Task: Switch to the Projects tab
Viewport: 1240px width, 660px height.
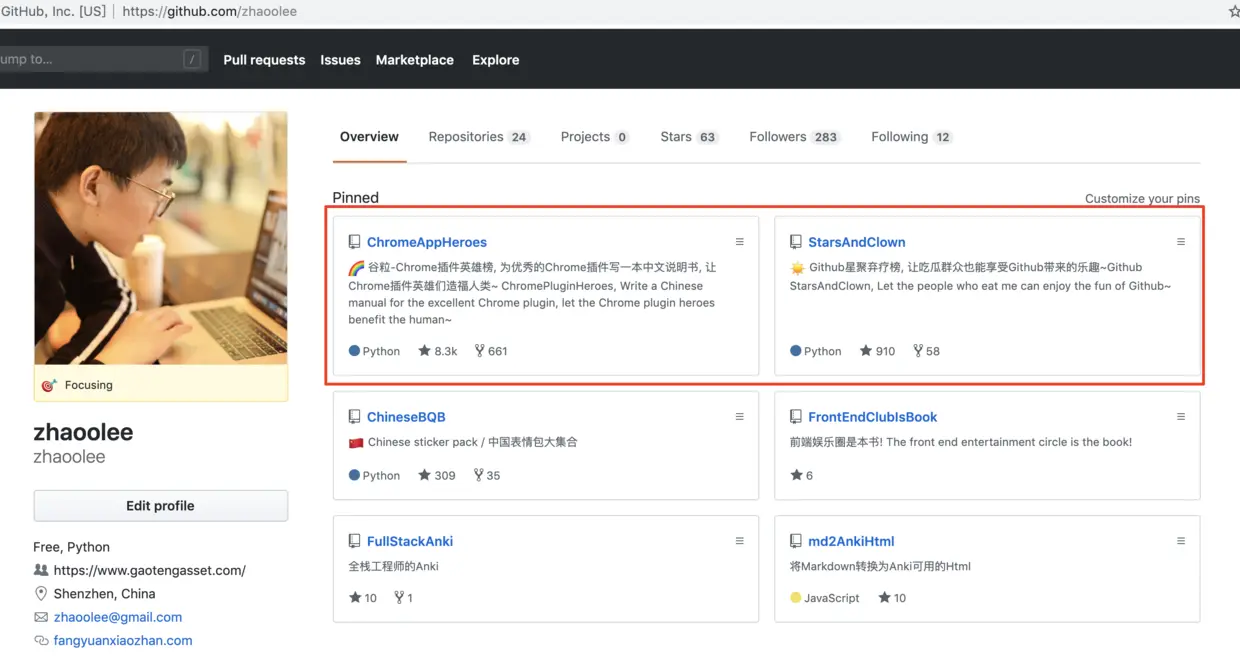Action: (595, 137)
